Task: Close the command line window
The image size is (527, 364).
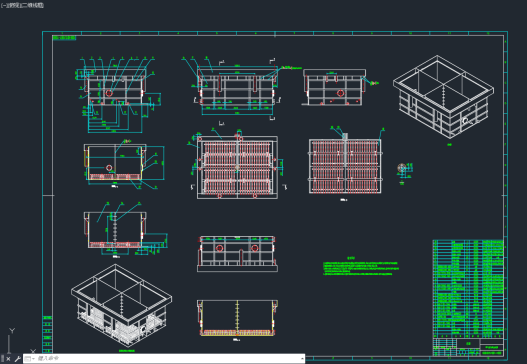Action: tap(8, 359)
